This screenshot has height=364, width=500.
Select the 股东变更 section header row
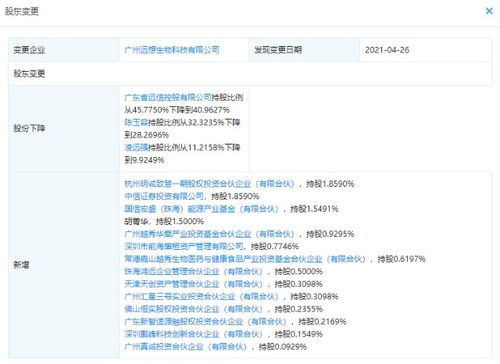point(250,74)
